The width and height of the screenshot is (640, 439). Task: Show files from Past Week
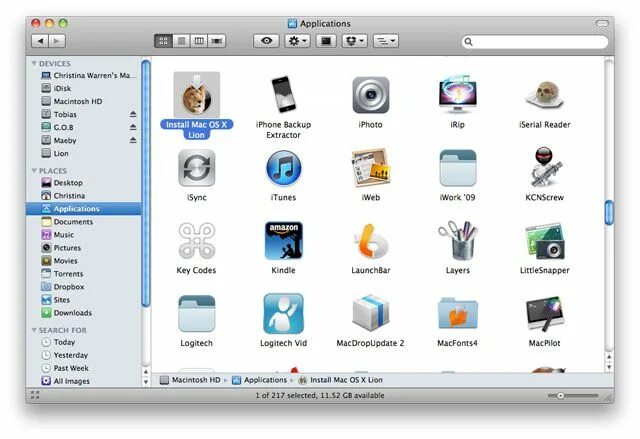pyautogui.click(x=84, y=368)
